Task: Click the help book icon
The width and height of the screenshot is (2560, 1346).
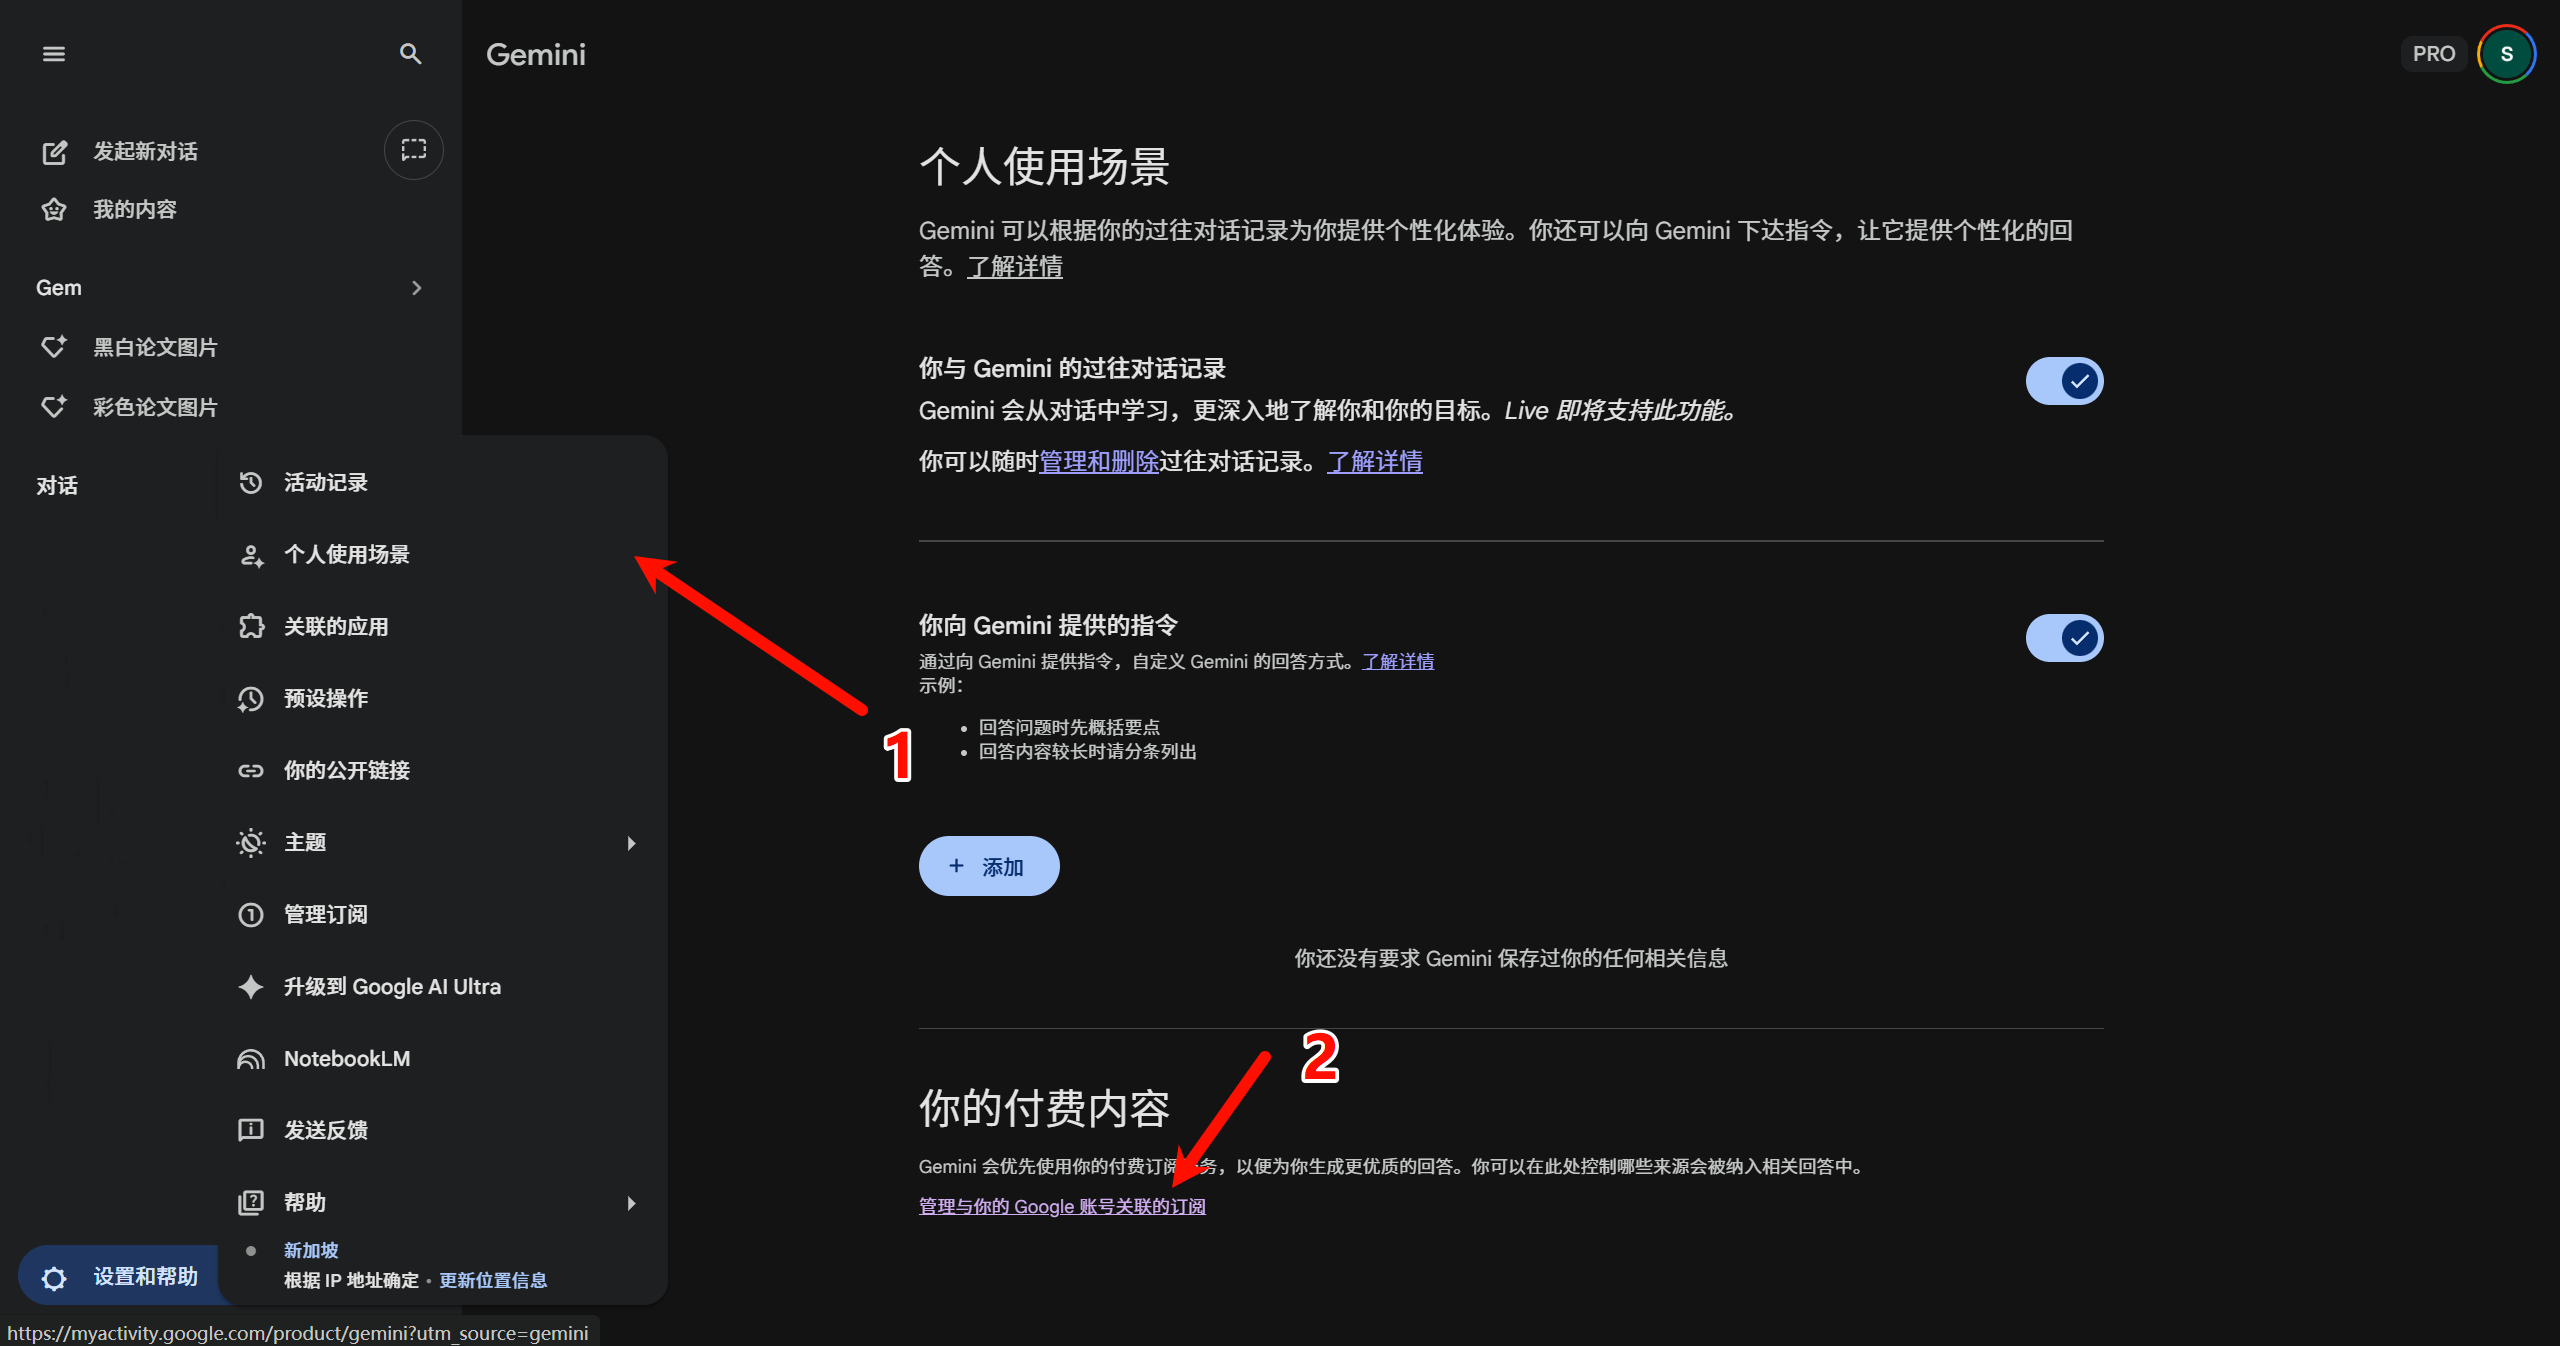Action: [251, 1202]
